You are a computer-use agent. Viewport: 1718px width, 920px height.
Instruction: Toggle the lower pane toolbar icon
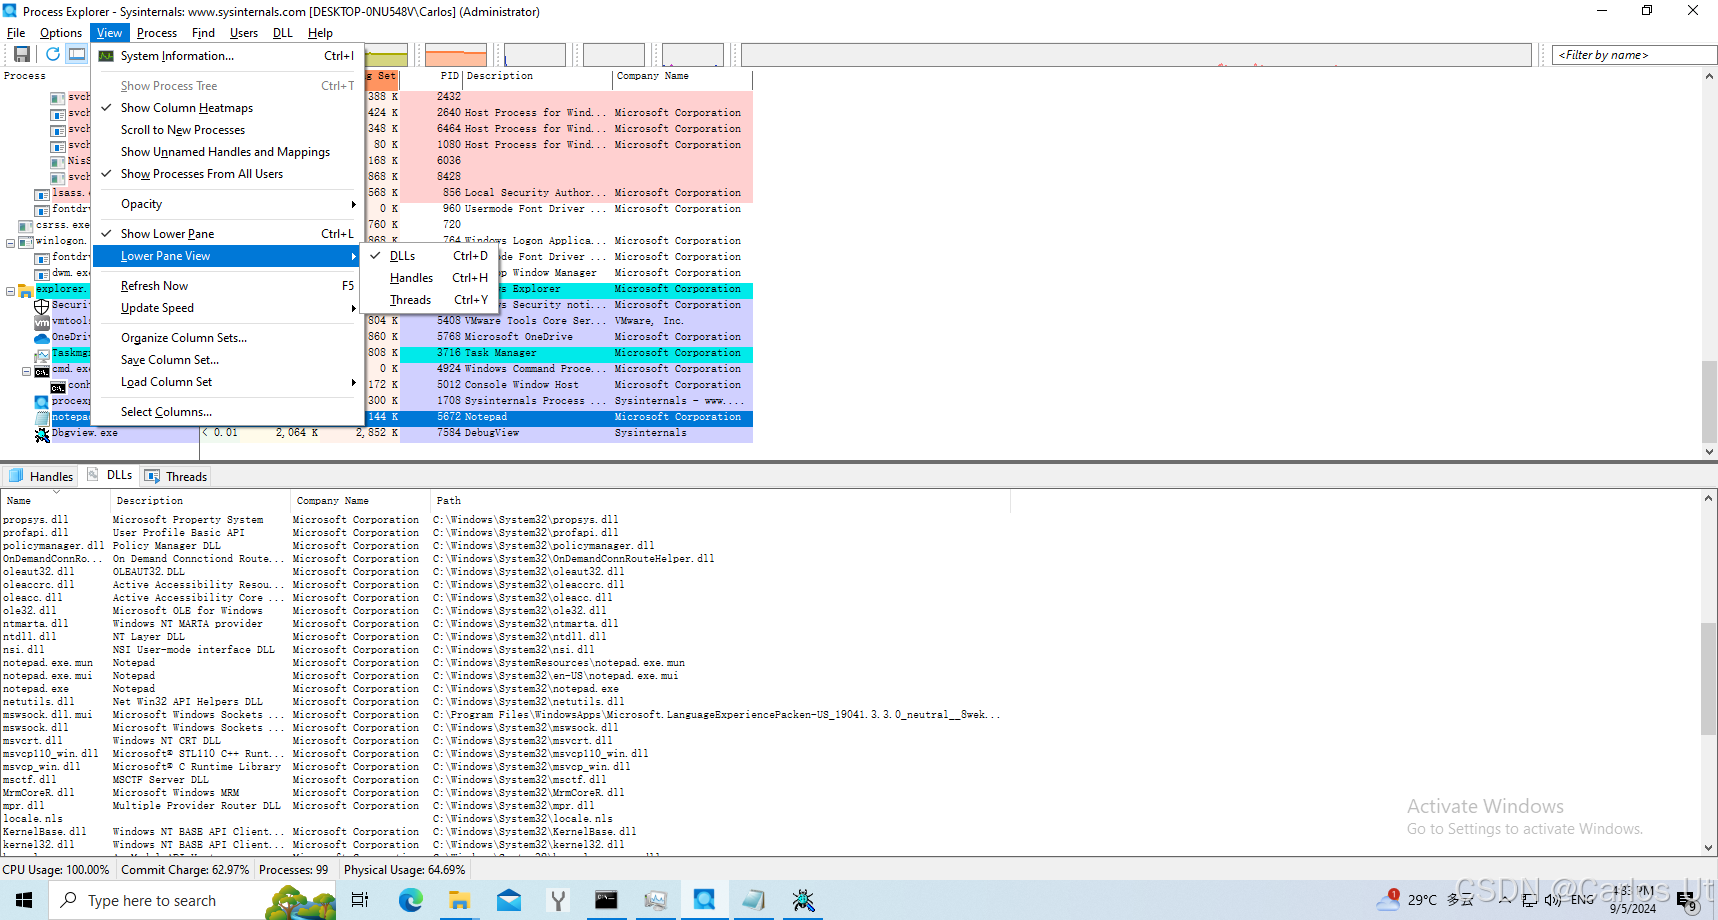click(77, 54)
